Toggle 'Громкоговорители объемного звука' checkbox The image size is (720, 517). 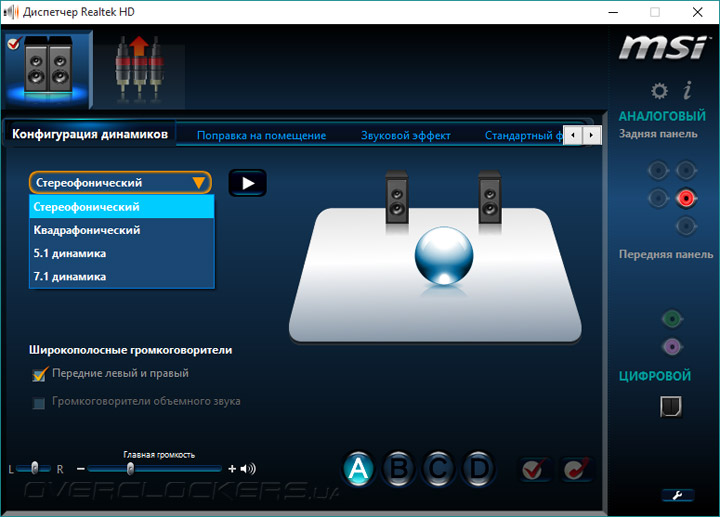point(39,403)
